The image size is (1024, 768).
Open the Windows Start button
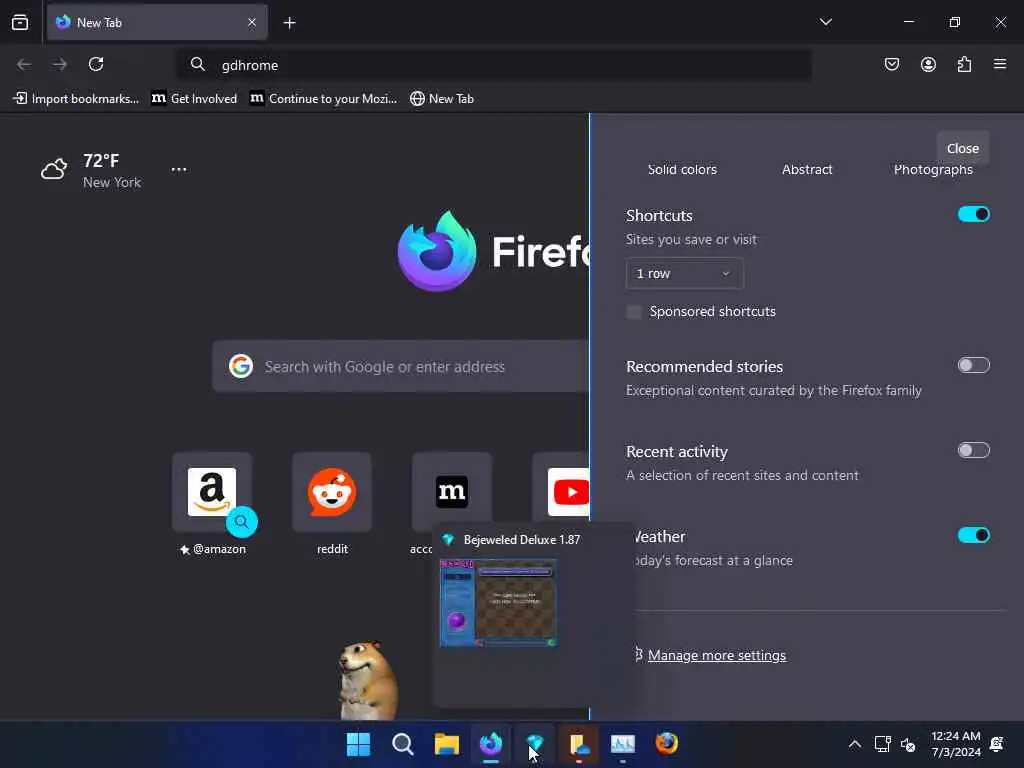pos(358,744)
